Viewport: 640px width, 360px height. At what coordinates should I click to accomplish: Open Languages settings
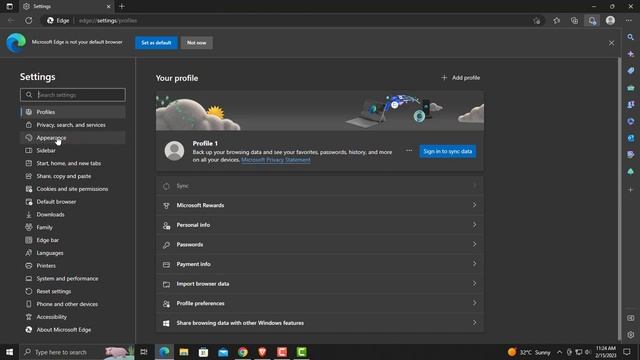[x=73, y=253]
